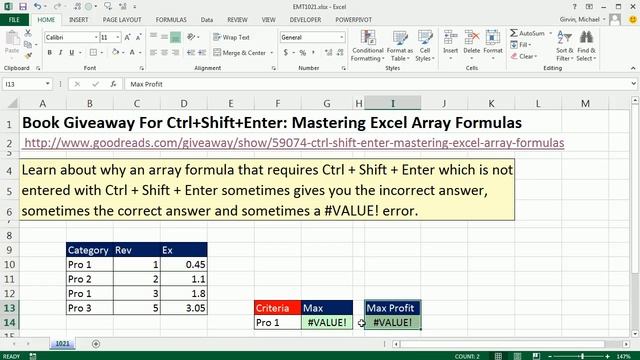The width and height of the screenshot is (640, 360).
Task: Click the goodreads giveaway hyperlink
Action: tap(294, 143)
